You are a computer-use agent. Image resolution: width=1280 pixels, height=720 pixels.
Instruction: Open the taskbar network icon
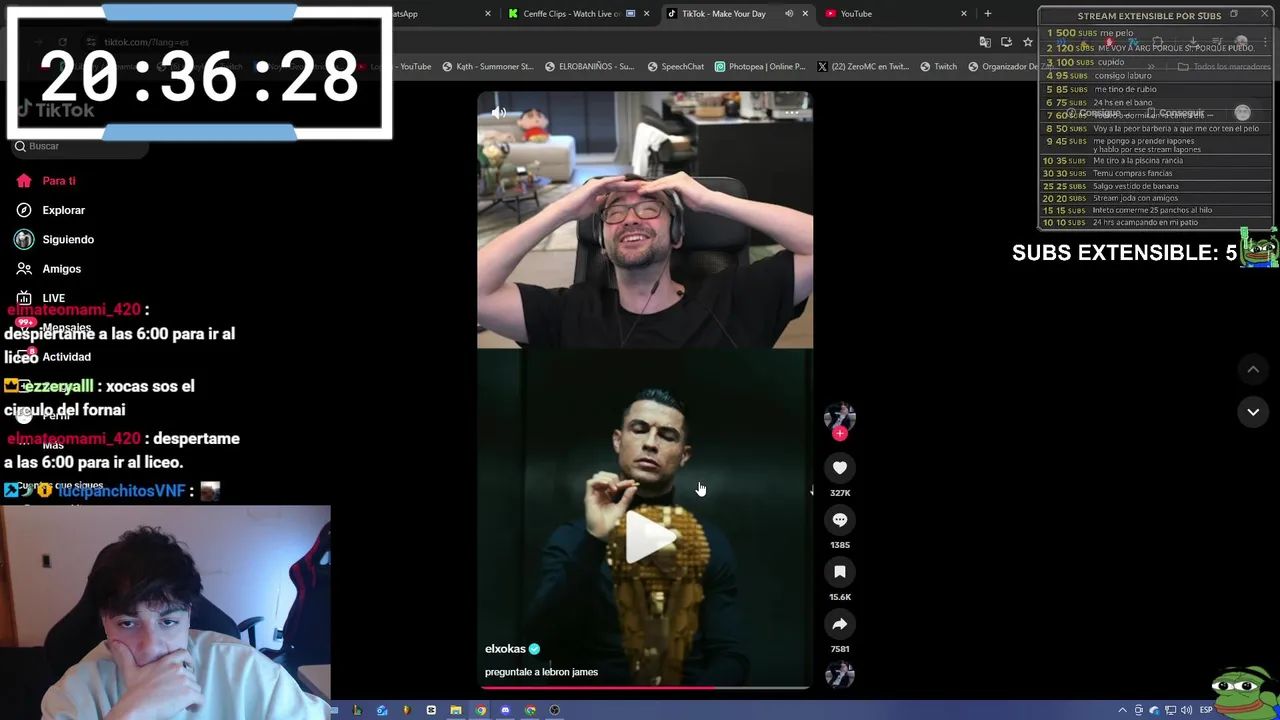point(1171,711)
